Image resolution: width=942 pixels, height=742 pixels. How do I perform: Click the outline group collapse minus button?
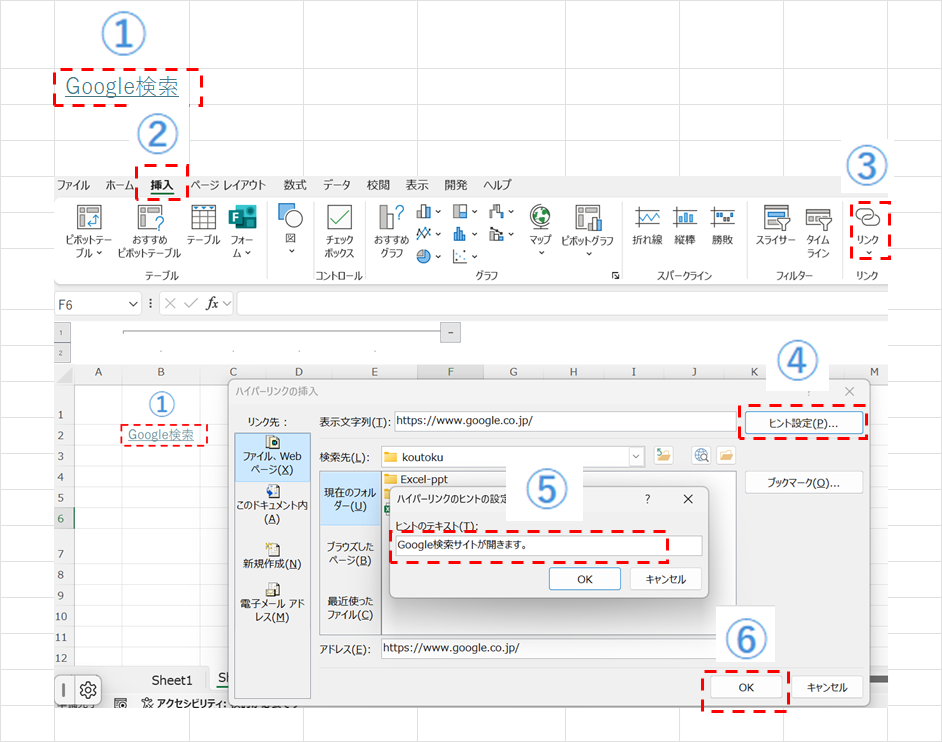pyautogui.click(x=450, y=331)
